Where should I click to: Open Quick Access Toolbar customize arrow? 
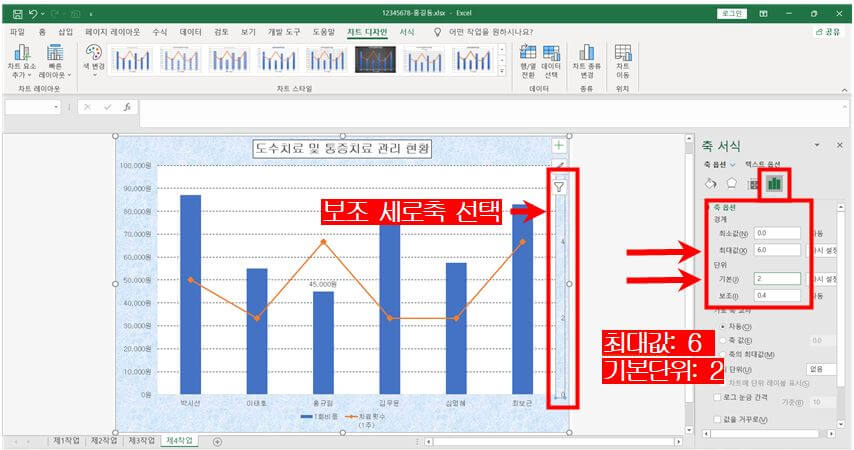pos(91,14)
